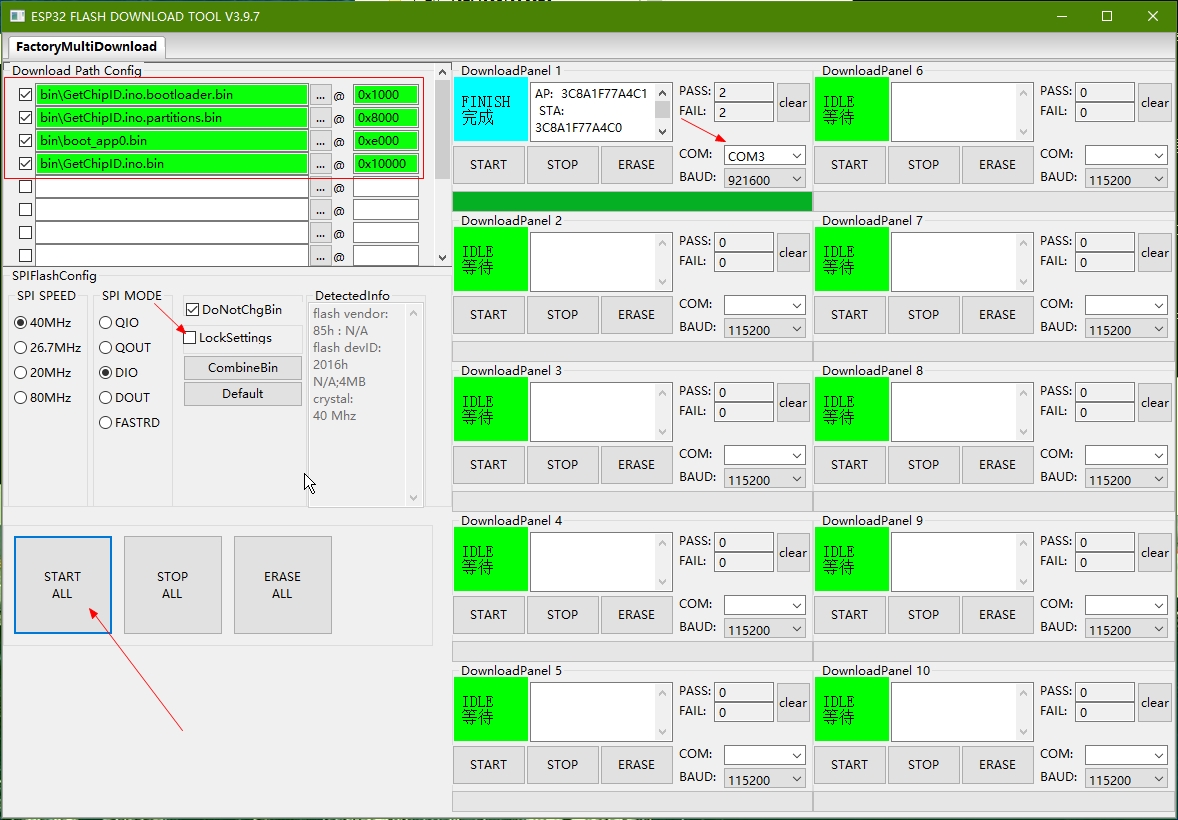Click START ALL
The image size is (1178, 820).
[x=62, y=585]
